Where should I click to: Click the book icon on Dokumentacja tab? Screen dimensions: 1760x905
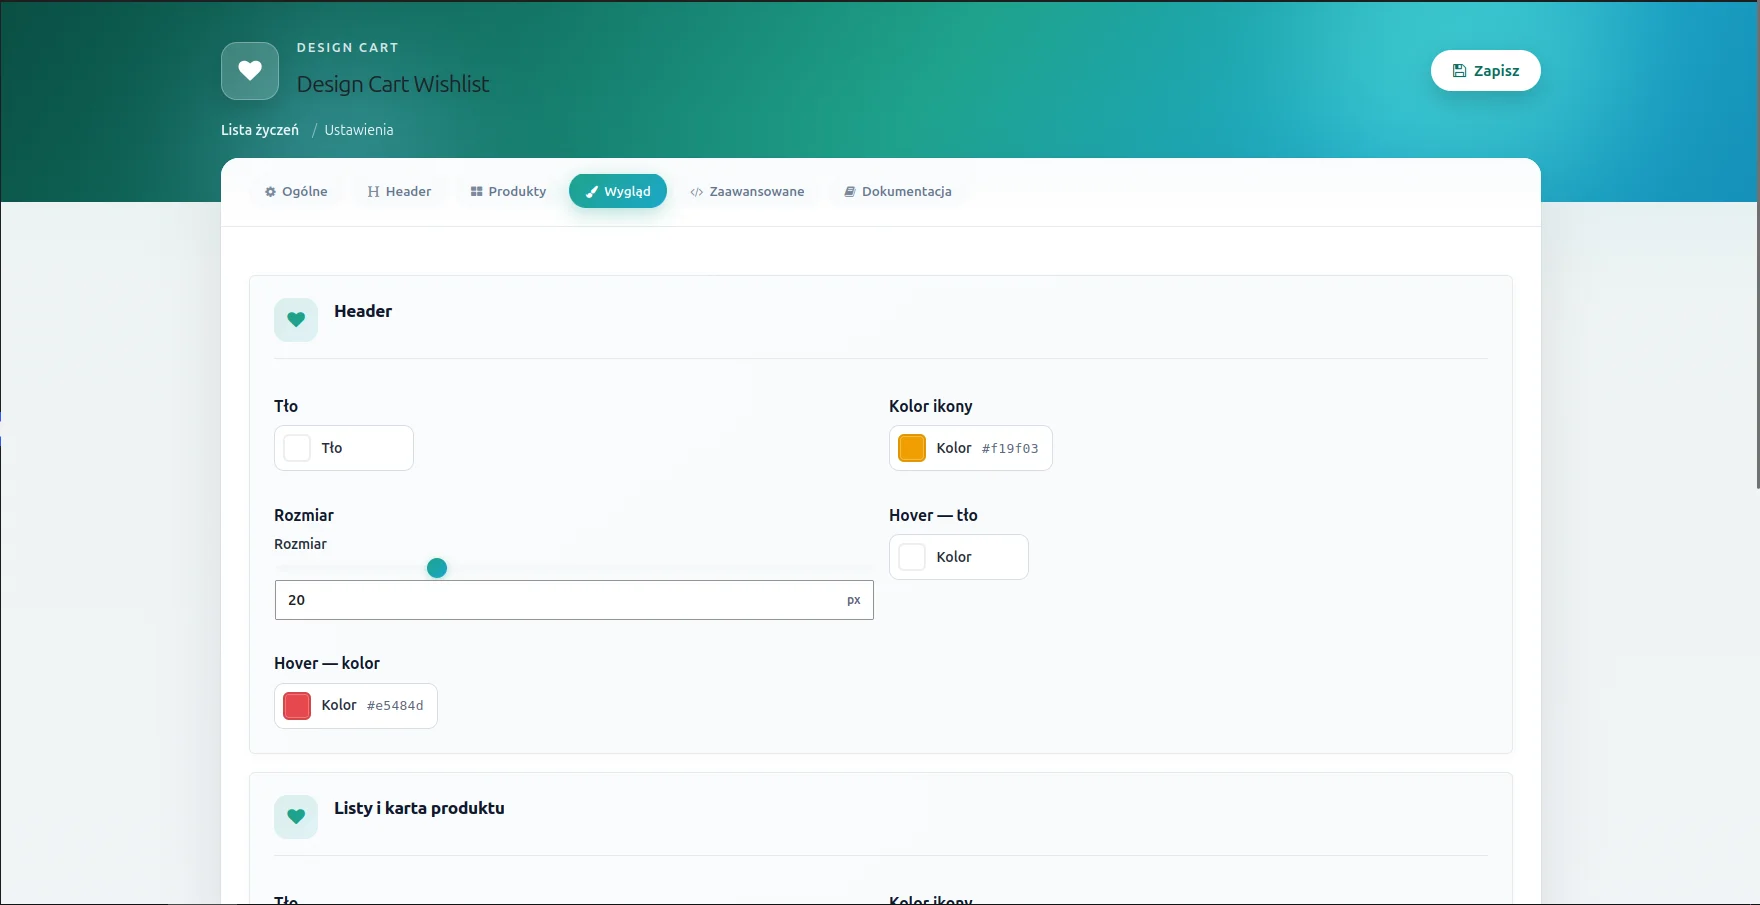[x=850, y=192]
